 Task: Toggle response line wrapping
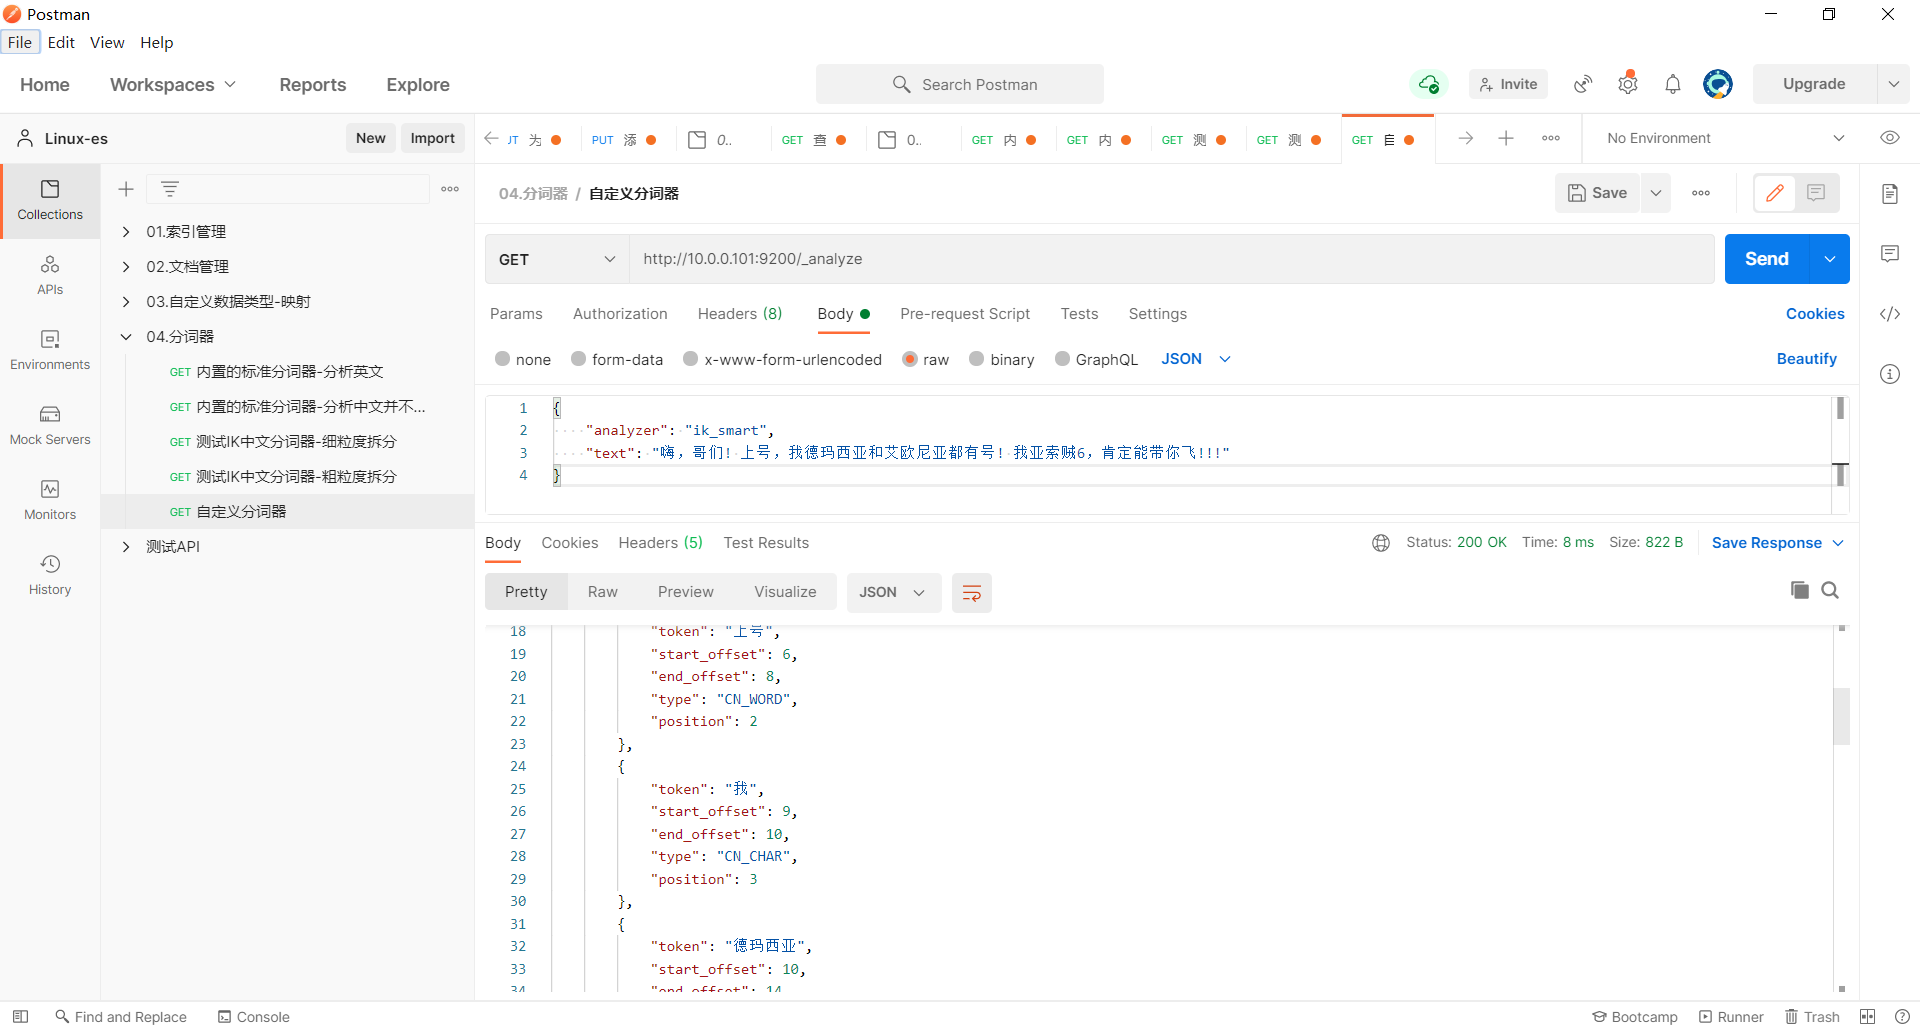coord(971,593)
